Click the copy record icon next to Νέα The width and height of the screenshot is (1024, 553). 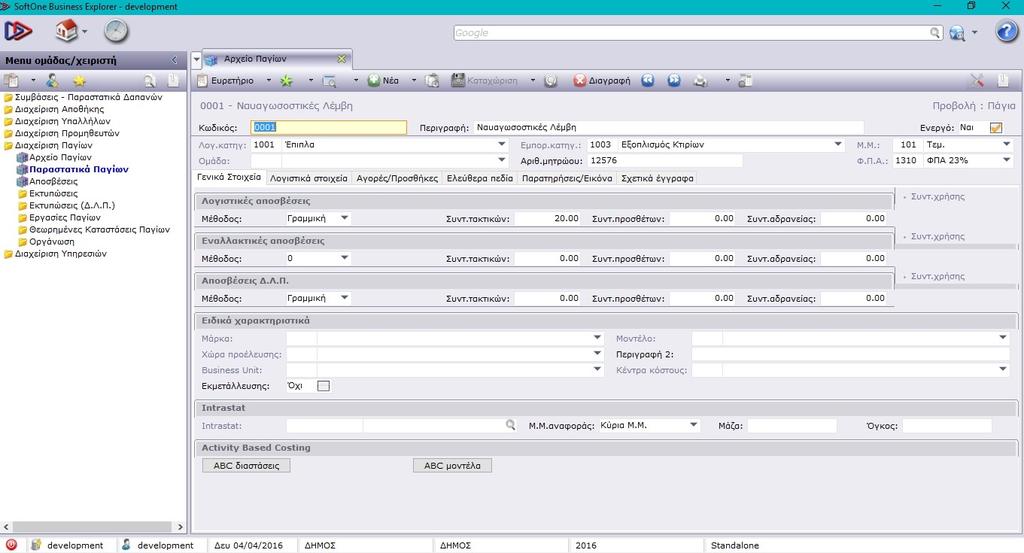pos(432,81)
